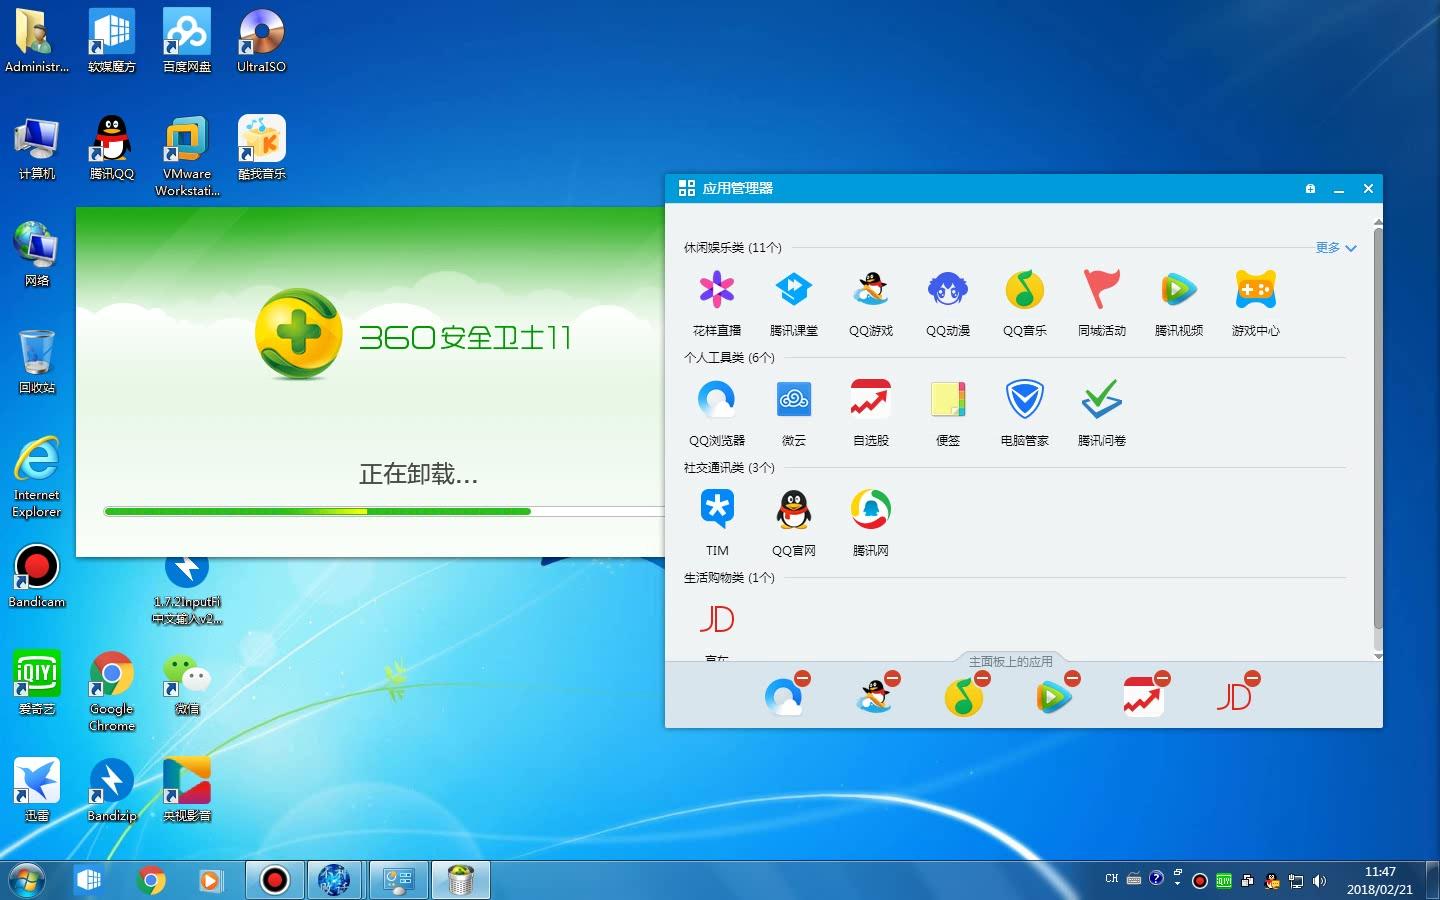Select the 腾讯QQ desktop shortcut
The width and height of the screenshot is (1440, 900).
click(112, 148)
